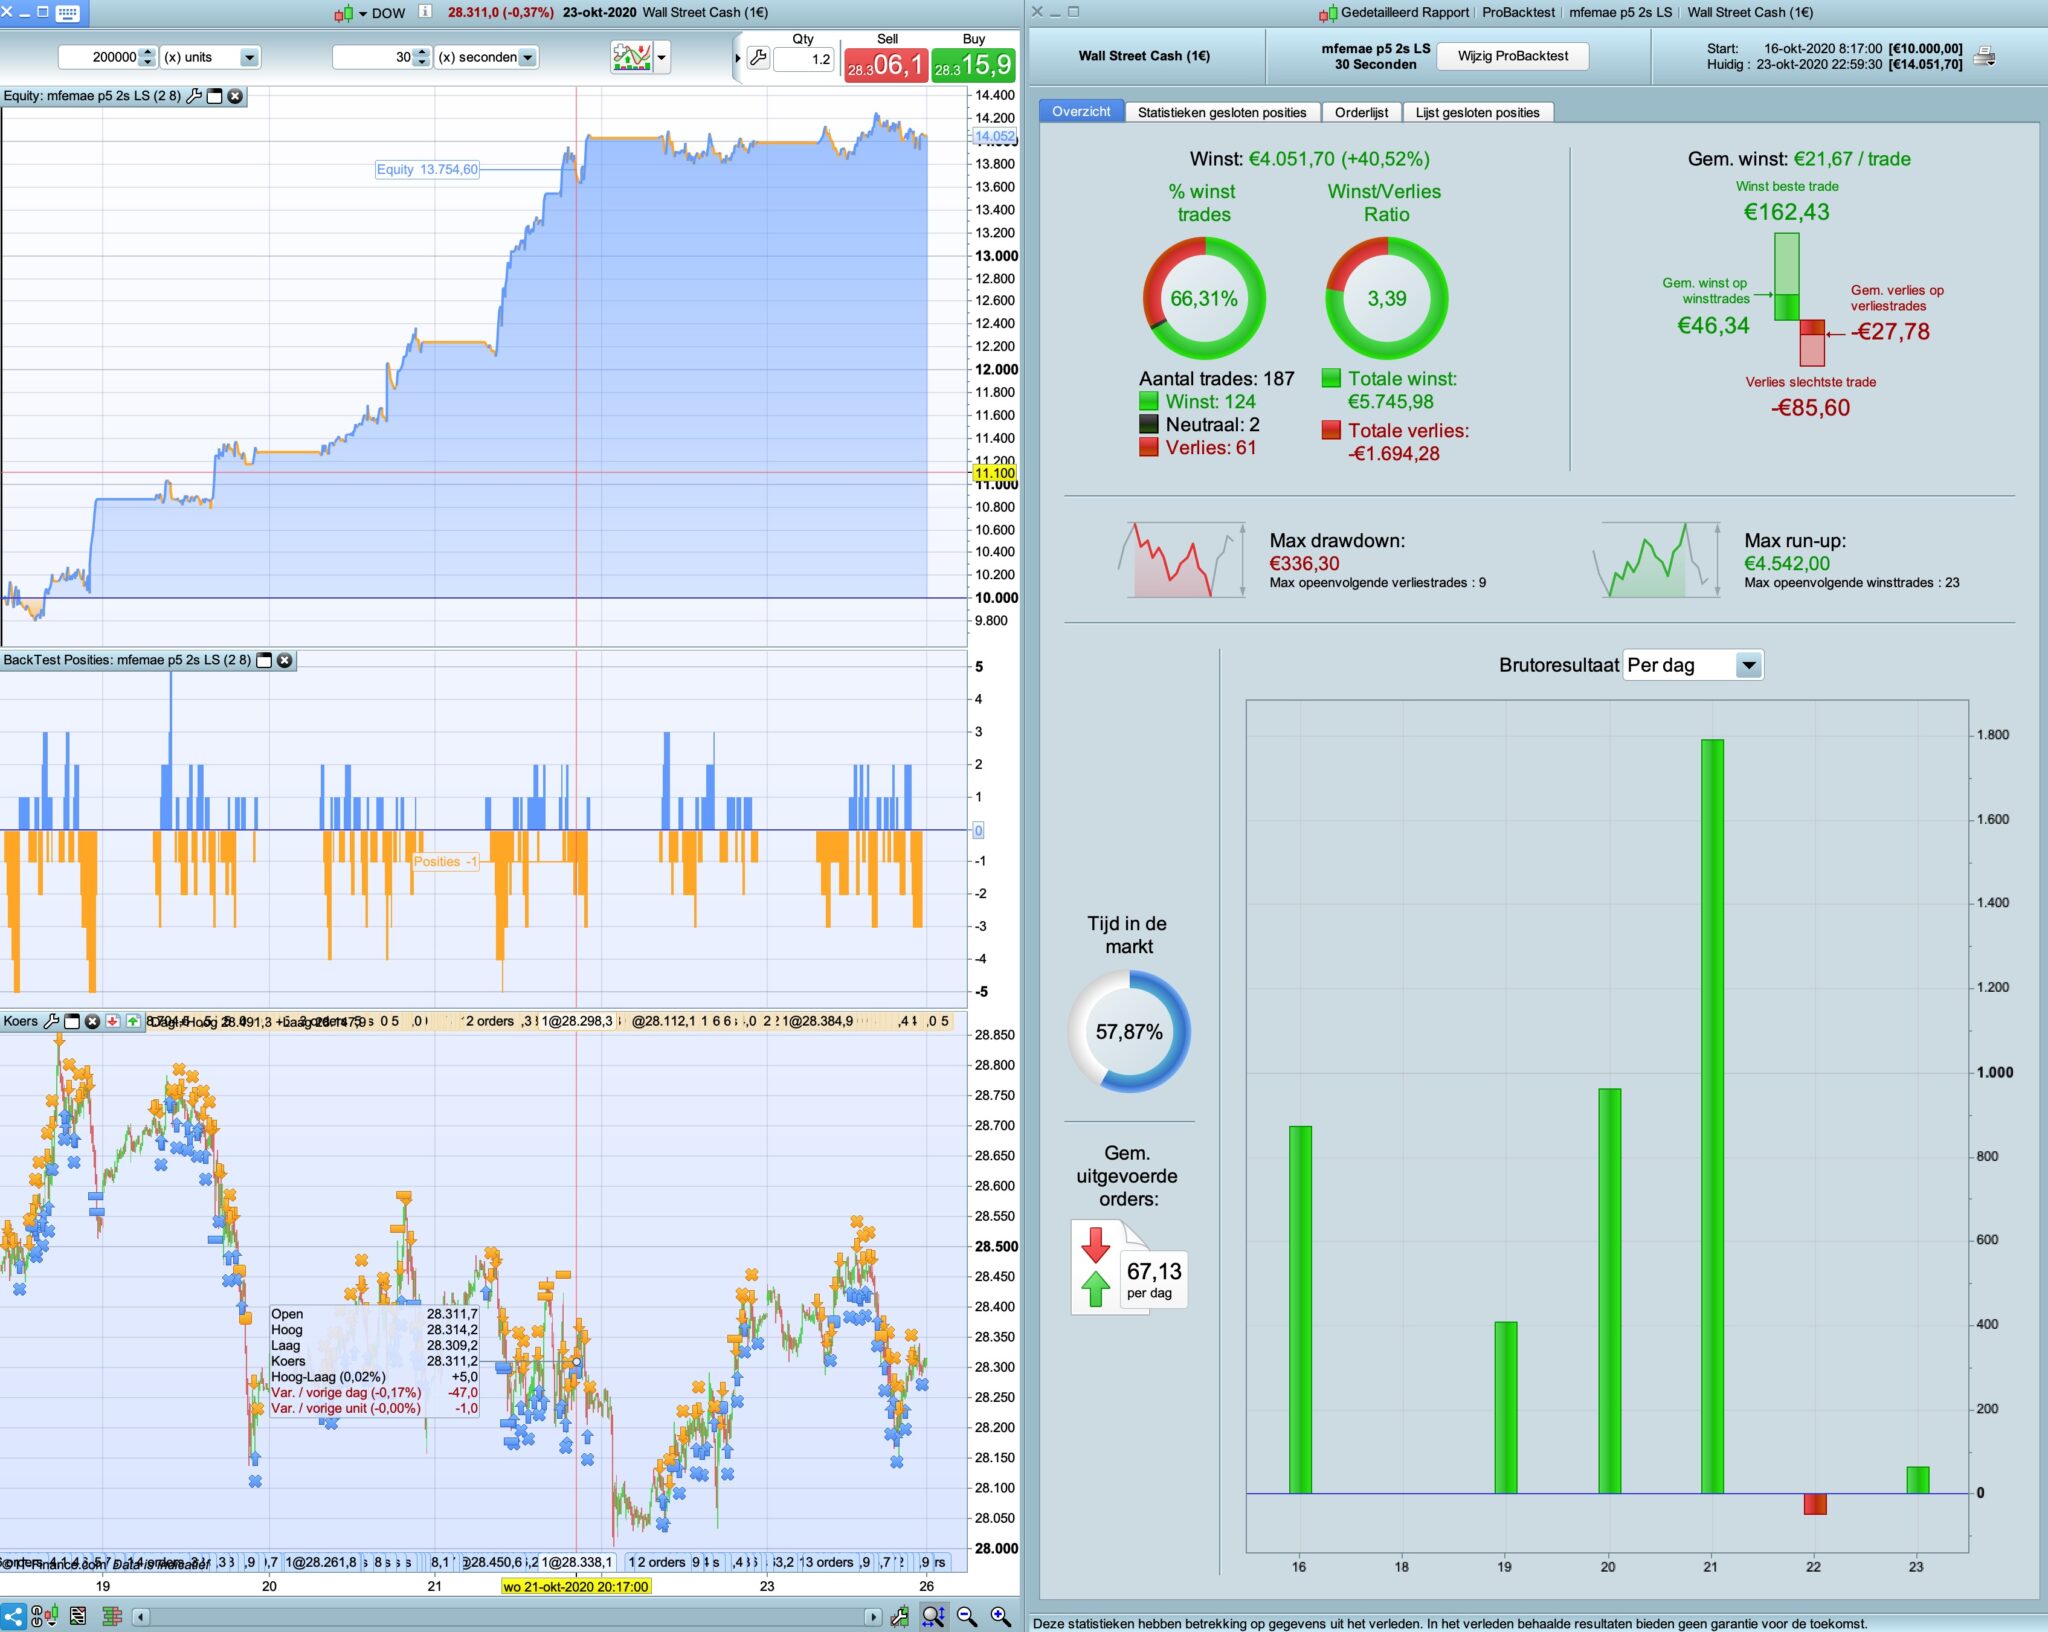Toggle the order book ladder icon

pos(111,1616)
